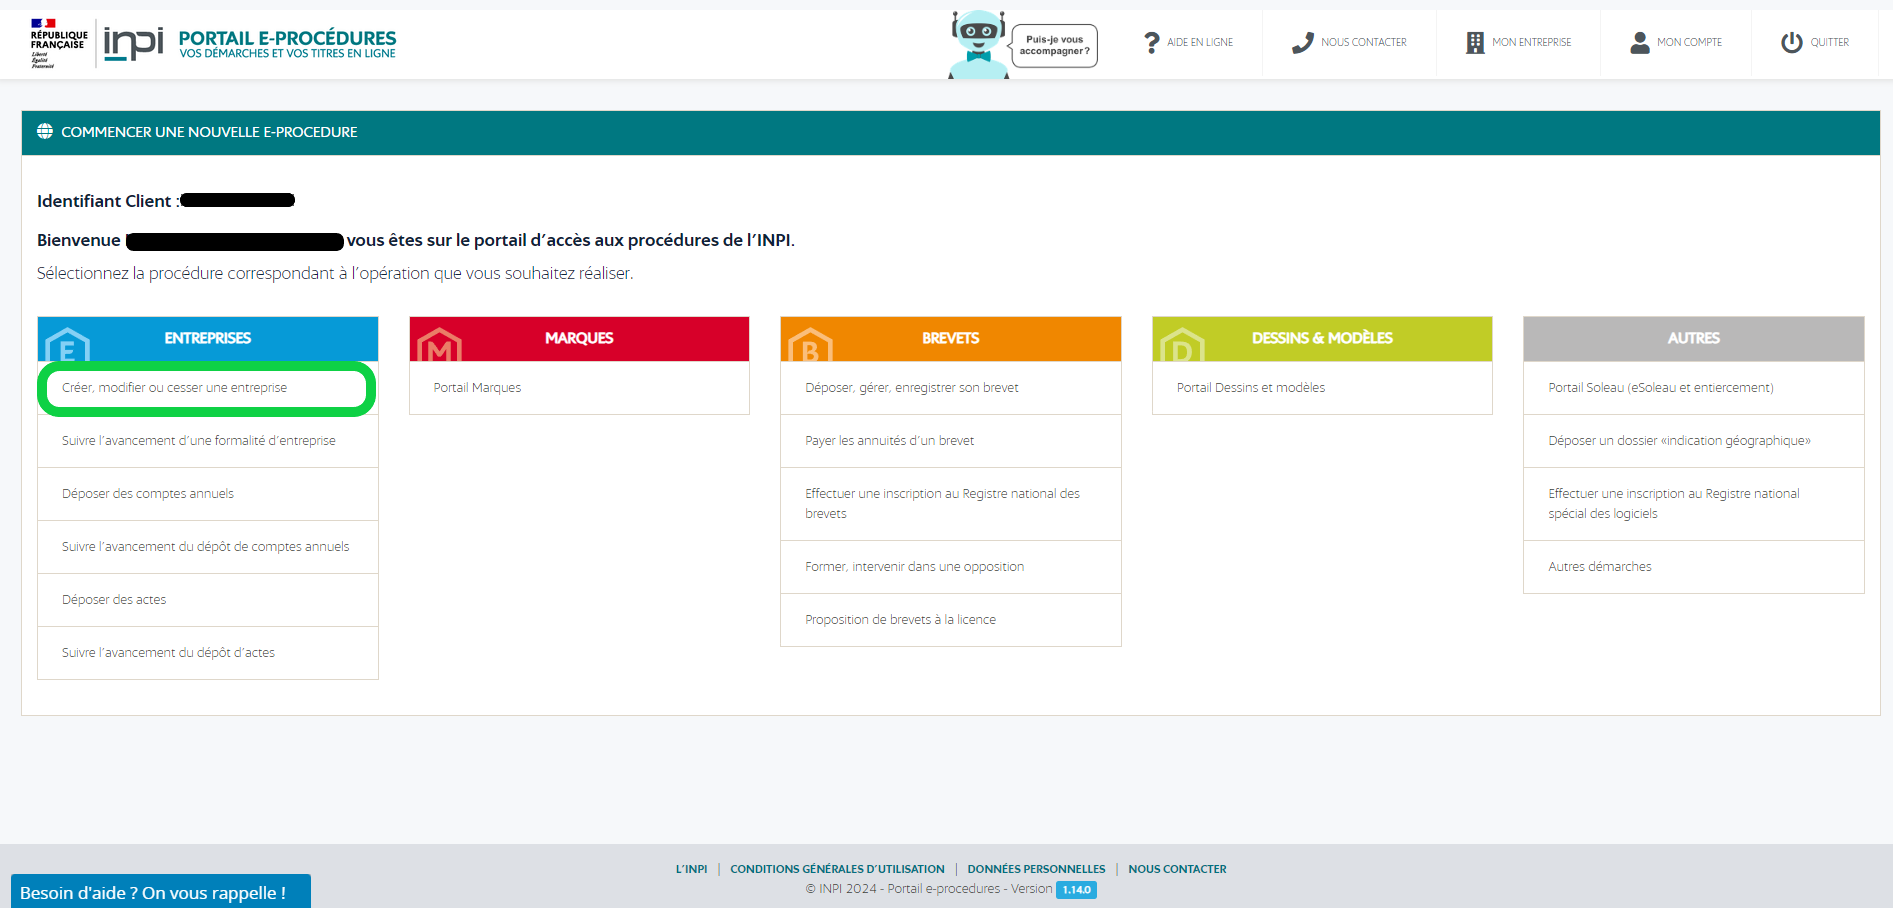Screen dimensions: 1893x908
Task: Open 'Suivre l'avancement du dépôt de comptes annuels'
Action: point(208,547)
